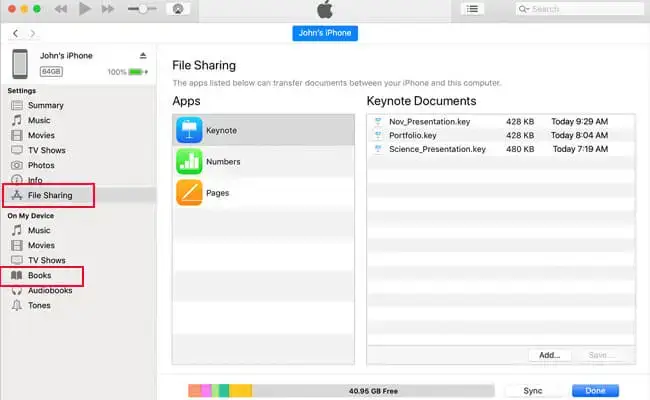Click the iPhone device thumbnail
Screen dimensions: 650x400
pyautogui.click(x=19, y=64)
